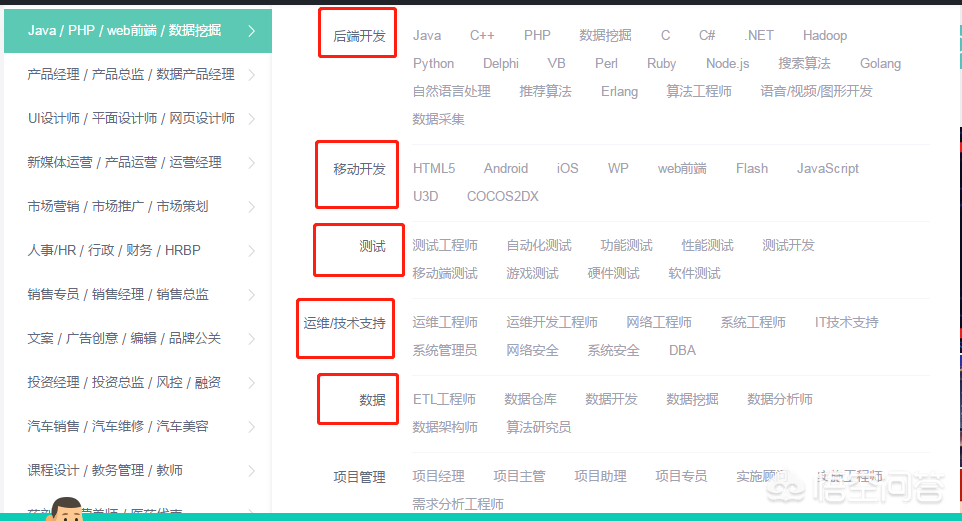The width and height of the screenshot is (962, 521).
Task: Expand 产品经理 / 产品总监 category chevron
Action: click(252, 75)
